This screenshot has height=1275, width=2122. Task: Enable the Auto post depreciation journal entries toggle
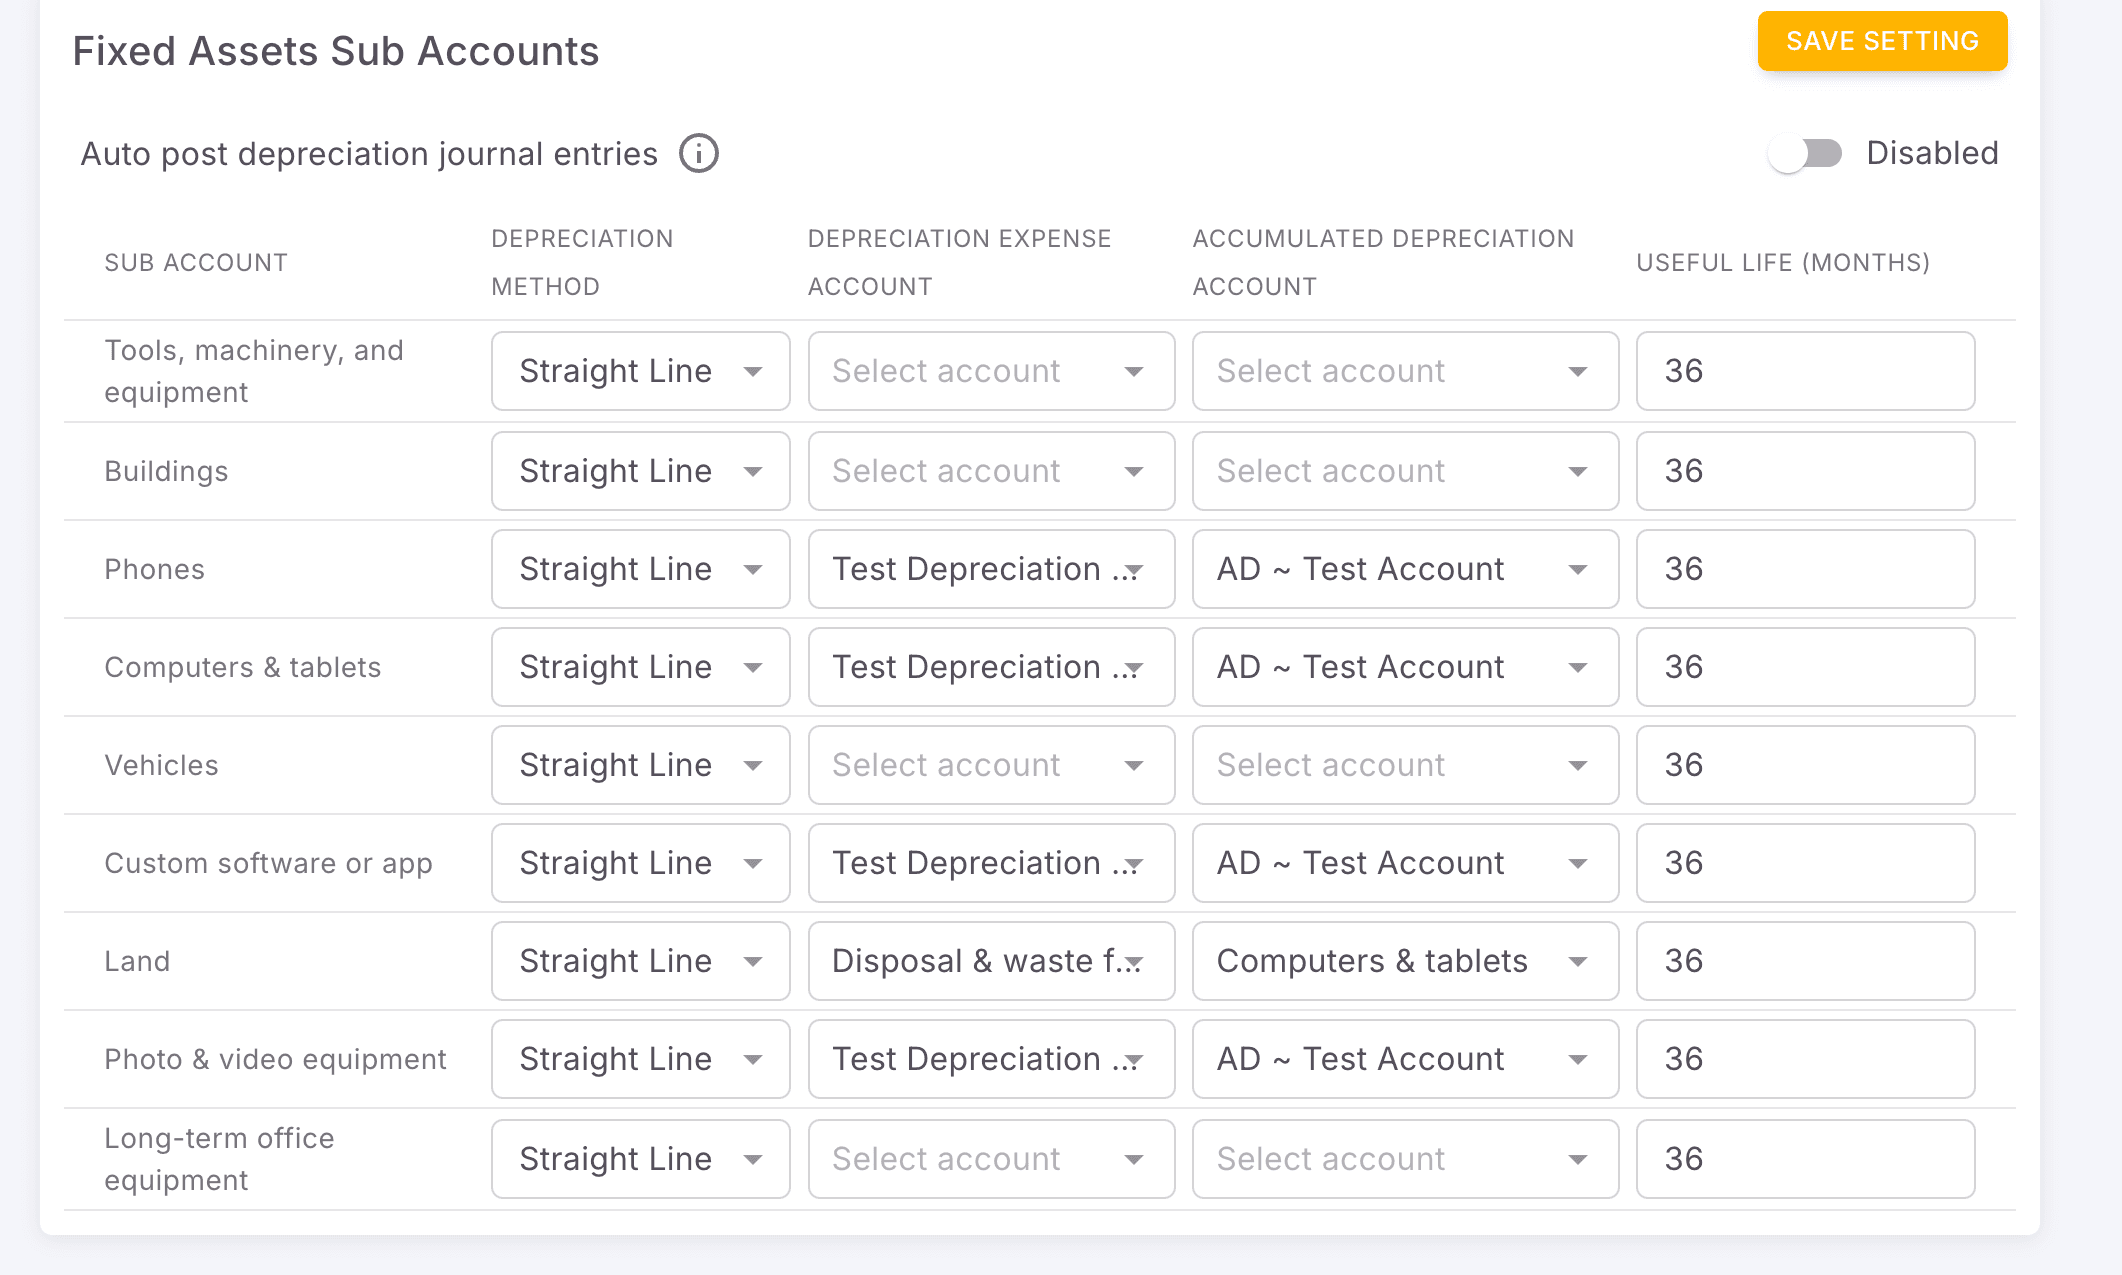click(1804, 153)
